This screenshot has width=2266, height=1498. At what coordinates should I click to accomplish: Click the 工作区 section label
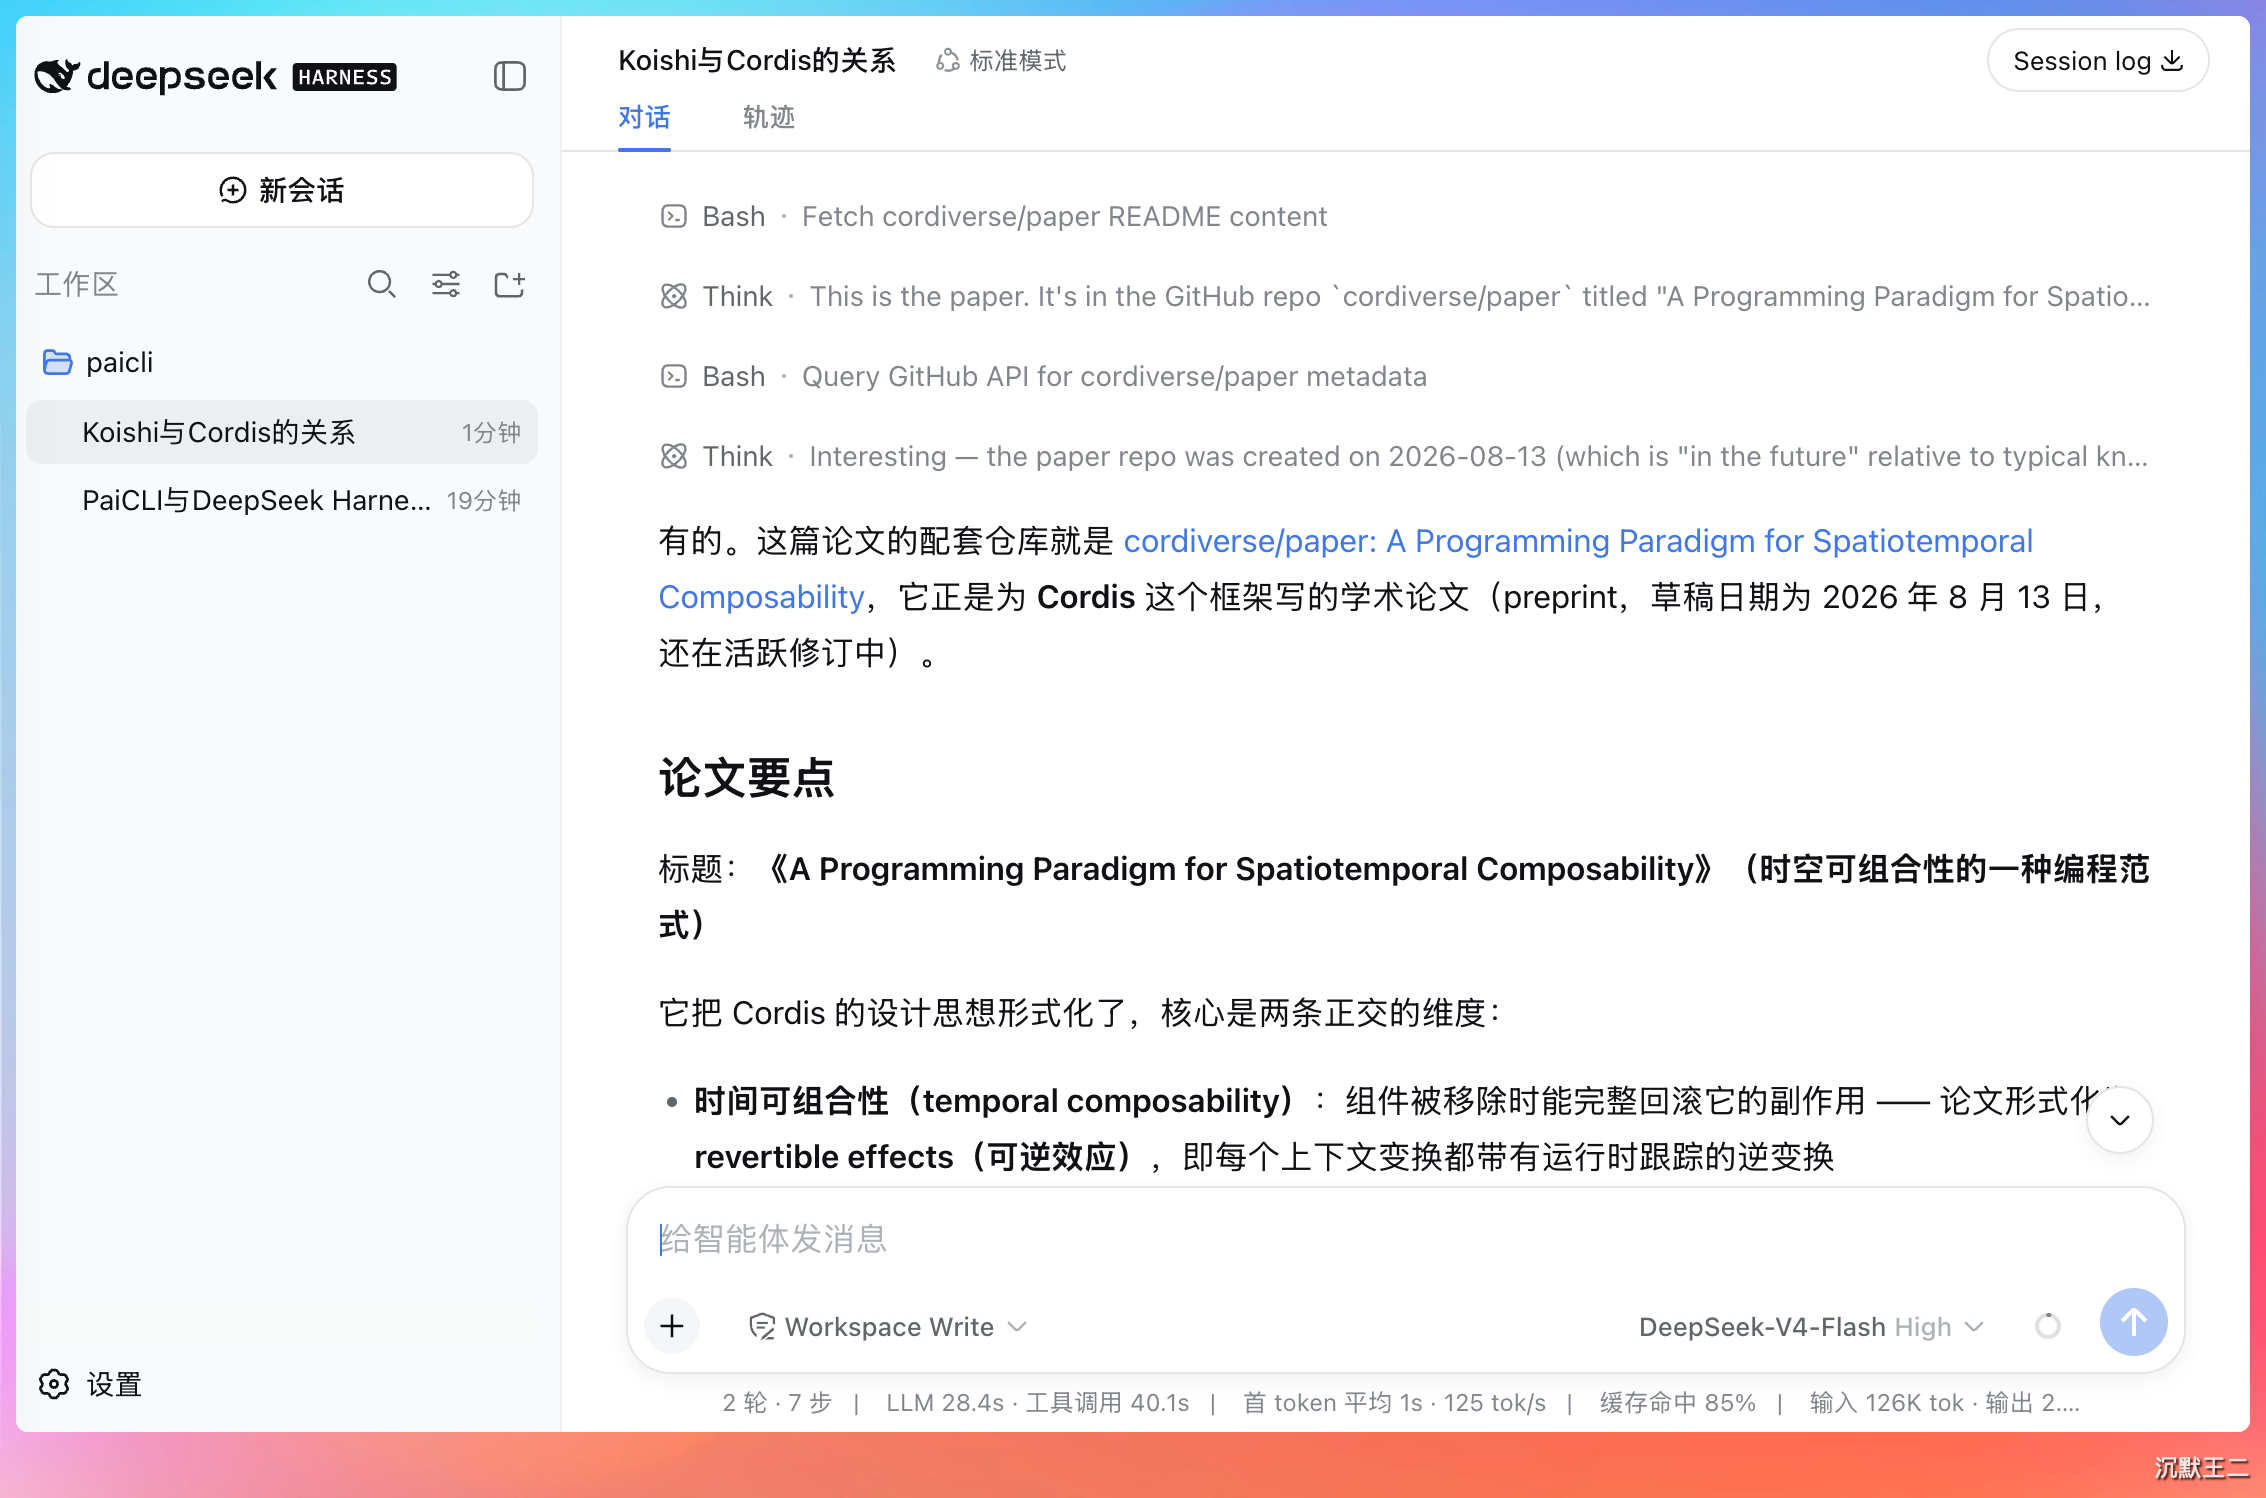pyautogui.click(x=76, y=285)
